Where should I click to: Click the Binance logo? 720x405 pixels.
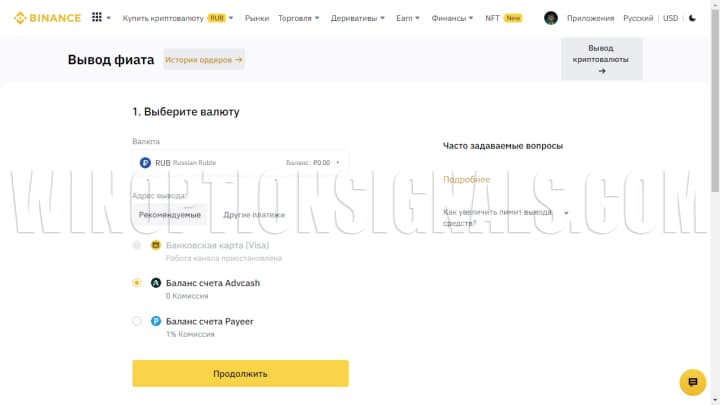(x=47, y=18)
